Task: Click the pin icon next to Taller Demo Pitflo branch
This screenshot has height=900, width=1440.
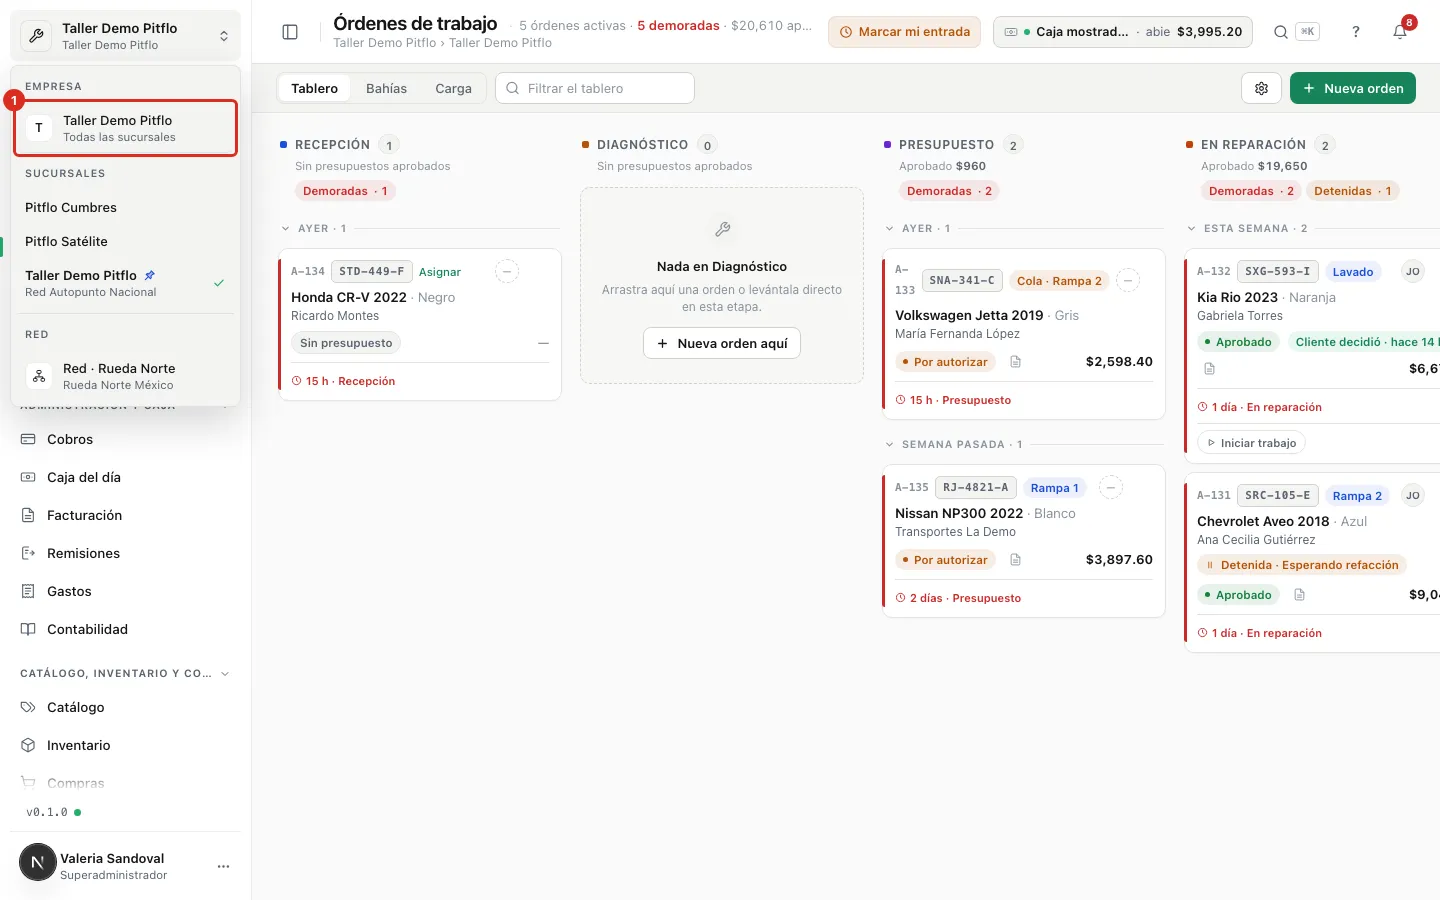Action: (150, 275)
